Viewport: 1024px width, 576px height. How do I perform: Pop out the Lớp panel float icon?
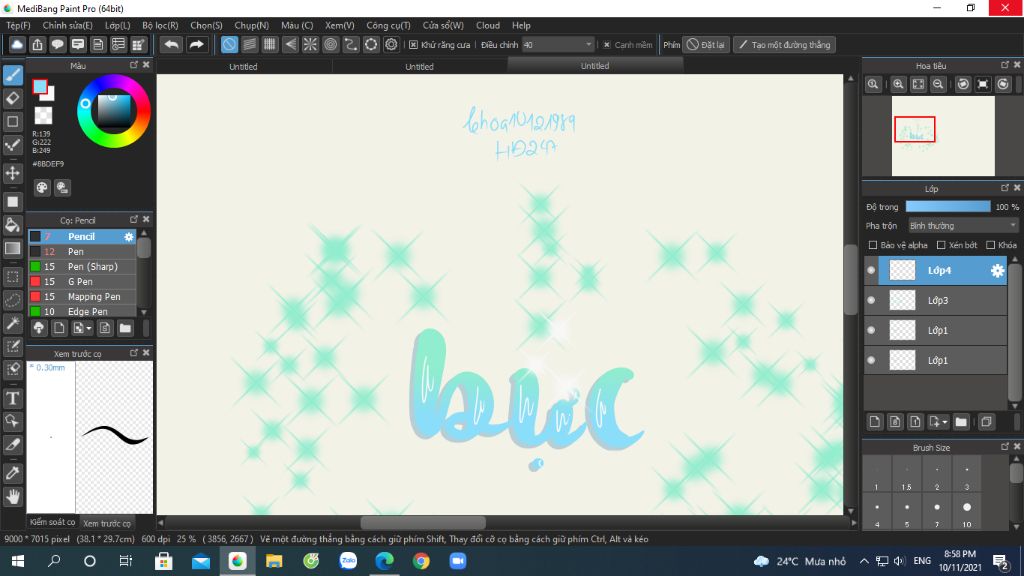[1005, 188]
